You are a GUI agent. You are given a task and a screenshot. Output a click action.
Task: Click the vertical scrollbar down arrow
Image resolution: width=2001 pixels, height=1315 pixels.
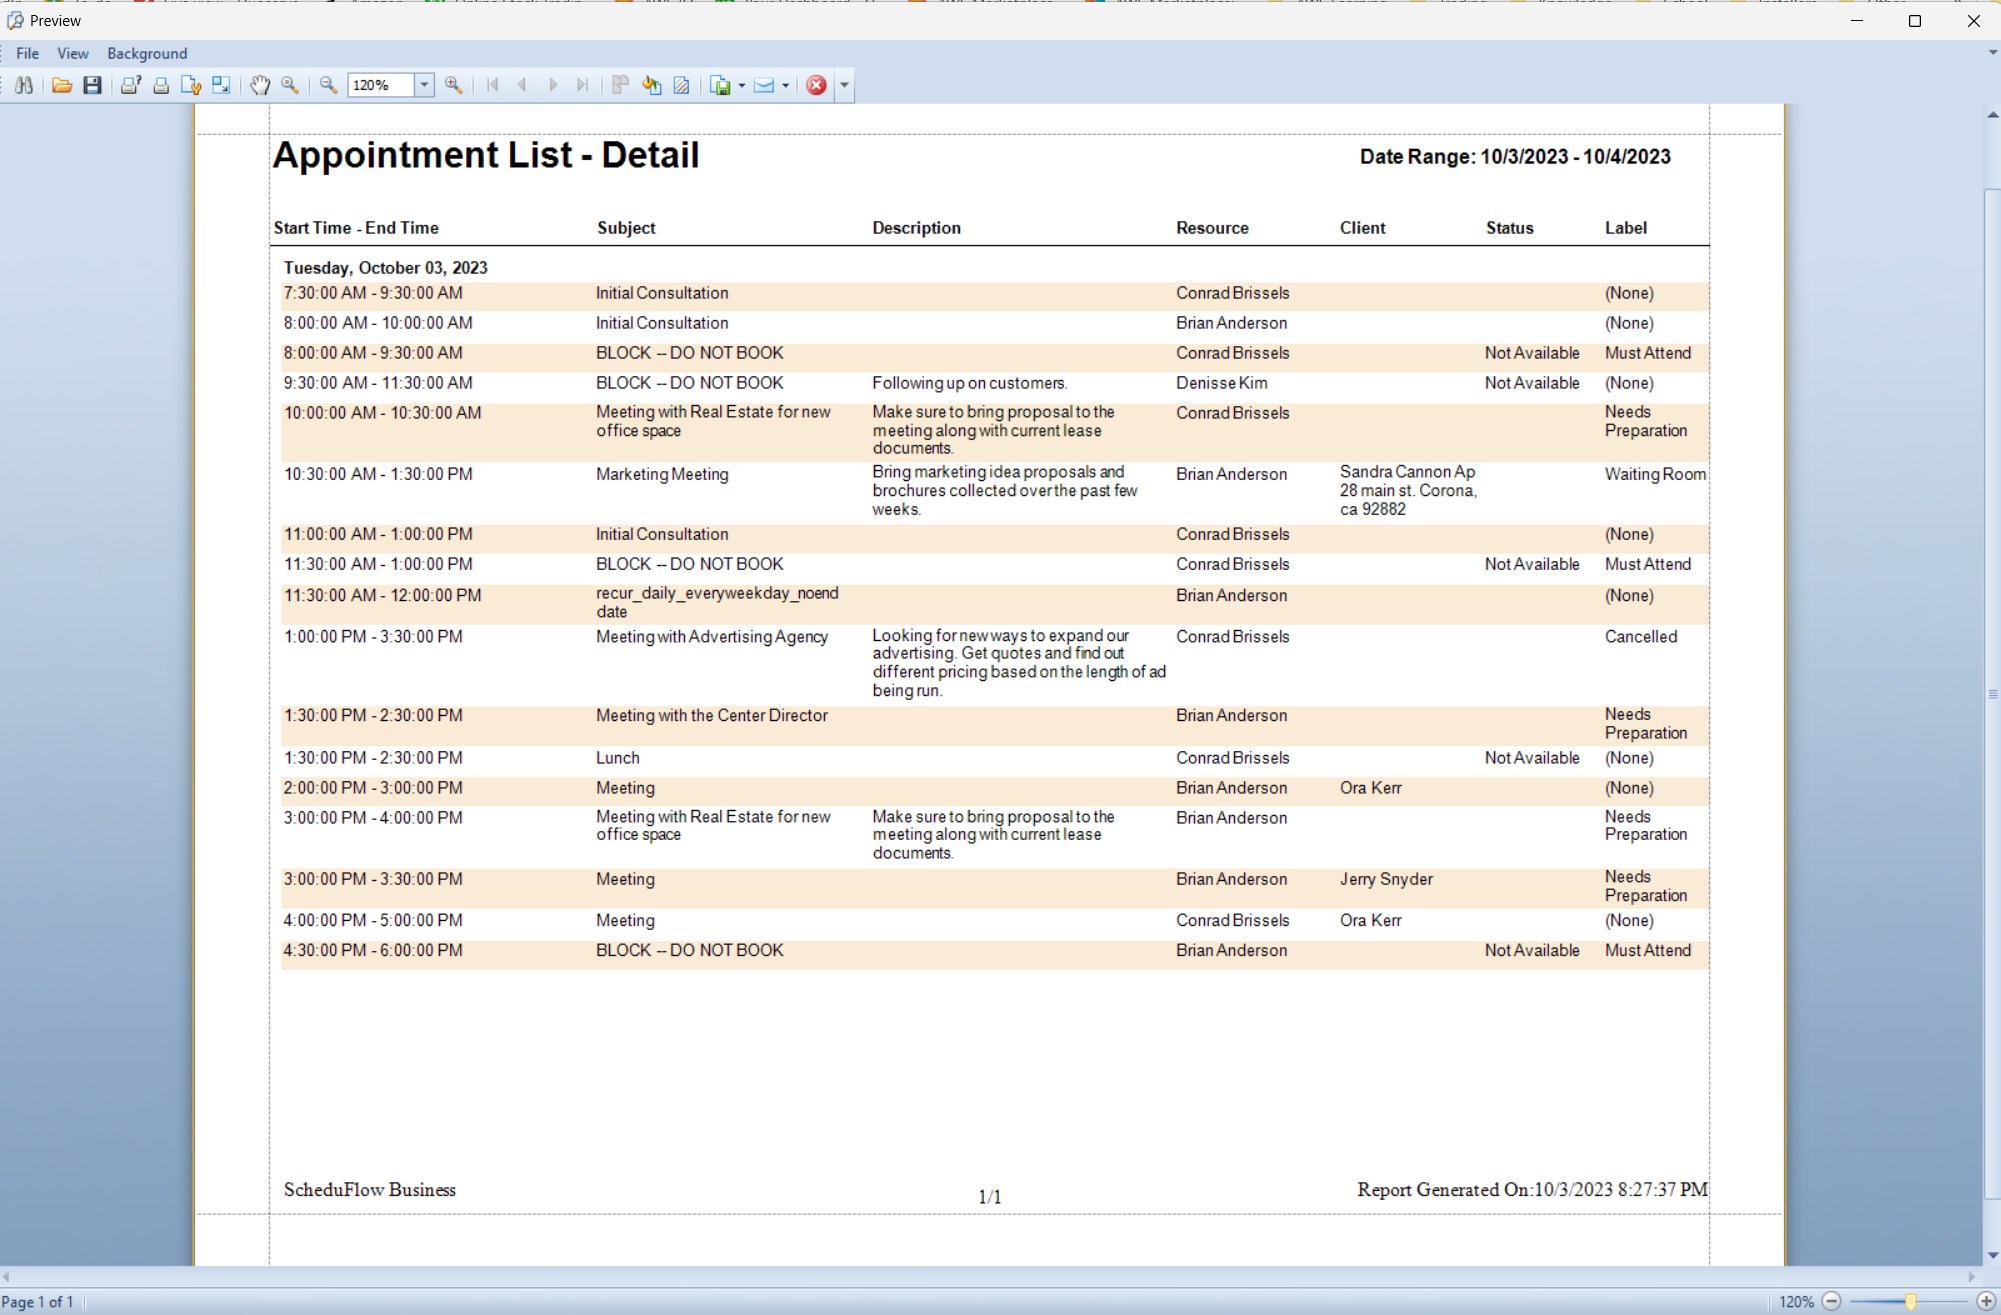[1992, 1254]
